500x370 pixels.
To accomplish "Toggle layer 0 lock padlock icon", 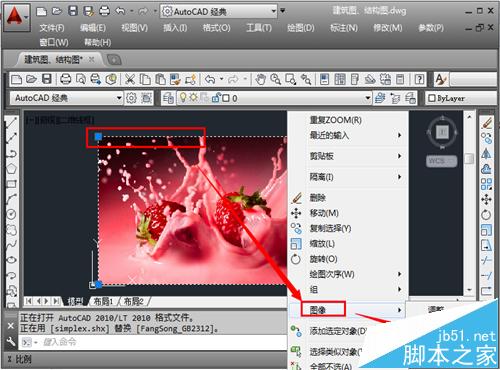I will pos(216,98).
